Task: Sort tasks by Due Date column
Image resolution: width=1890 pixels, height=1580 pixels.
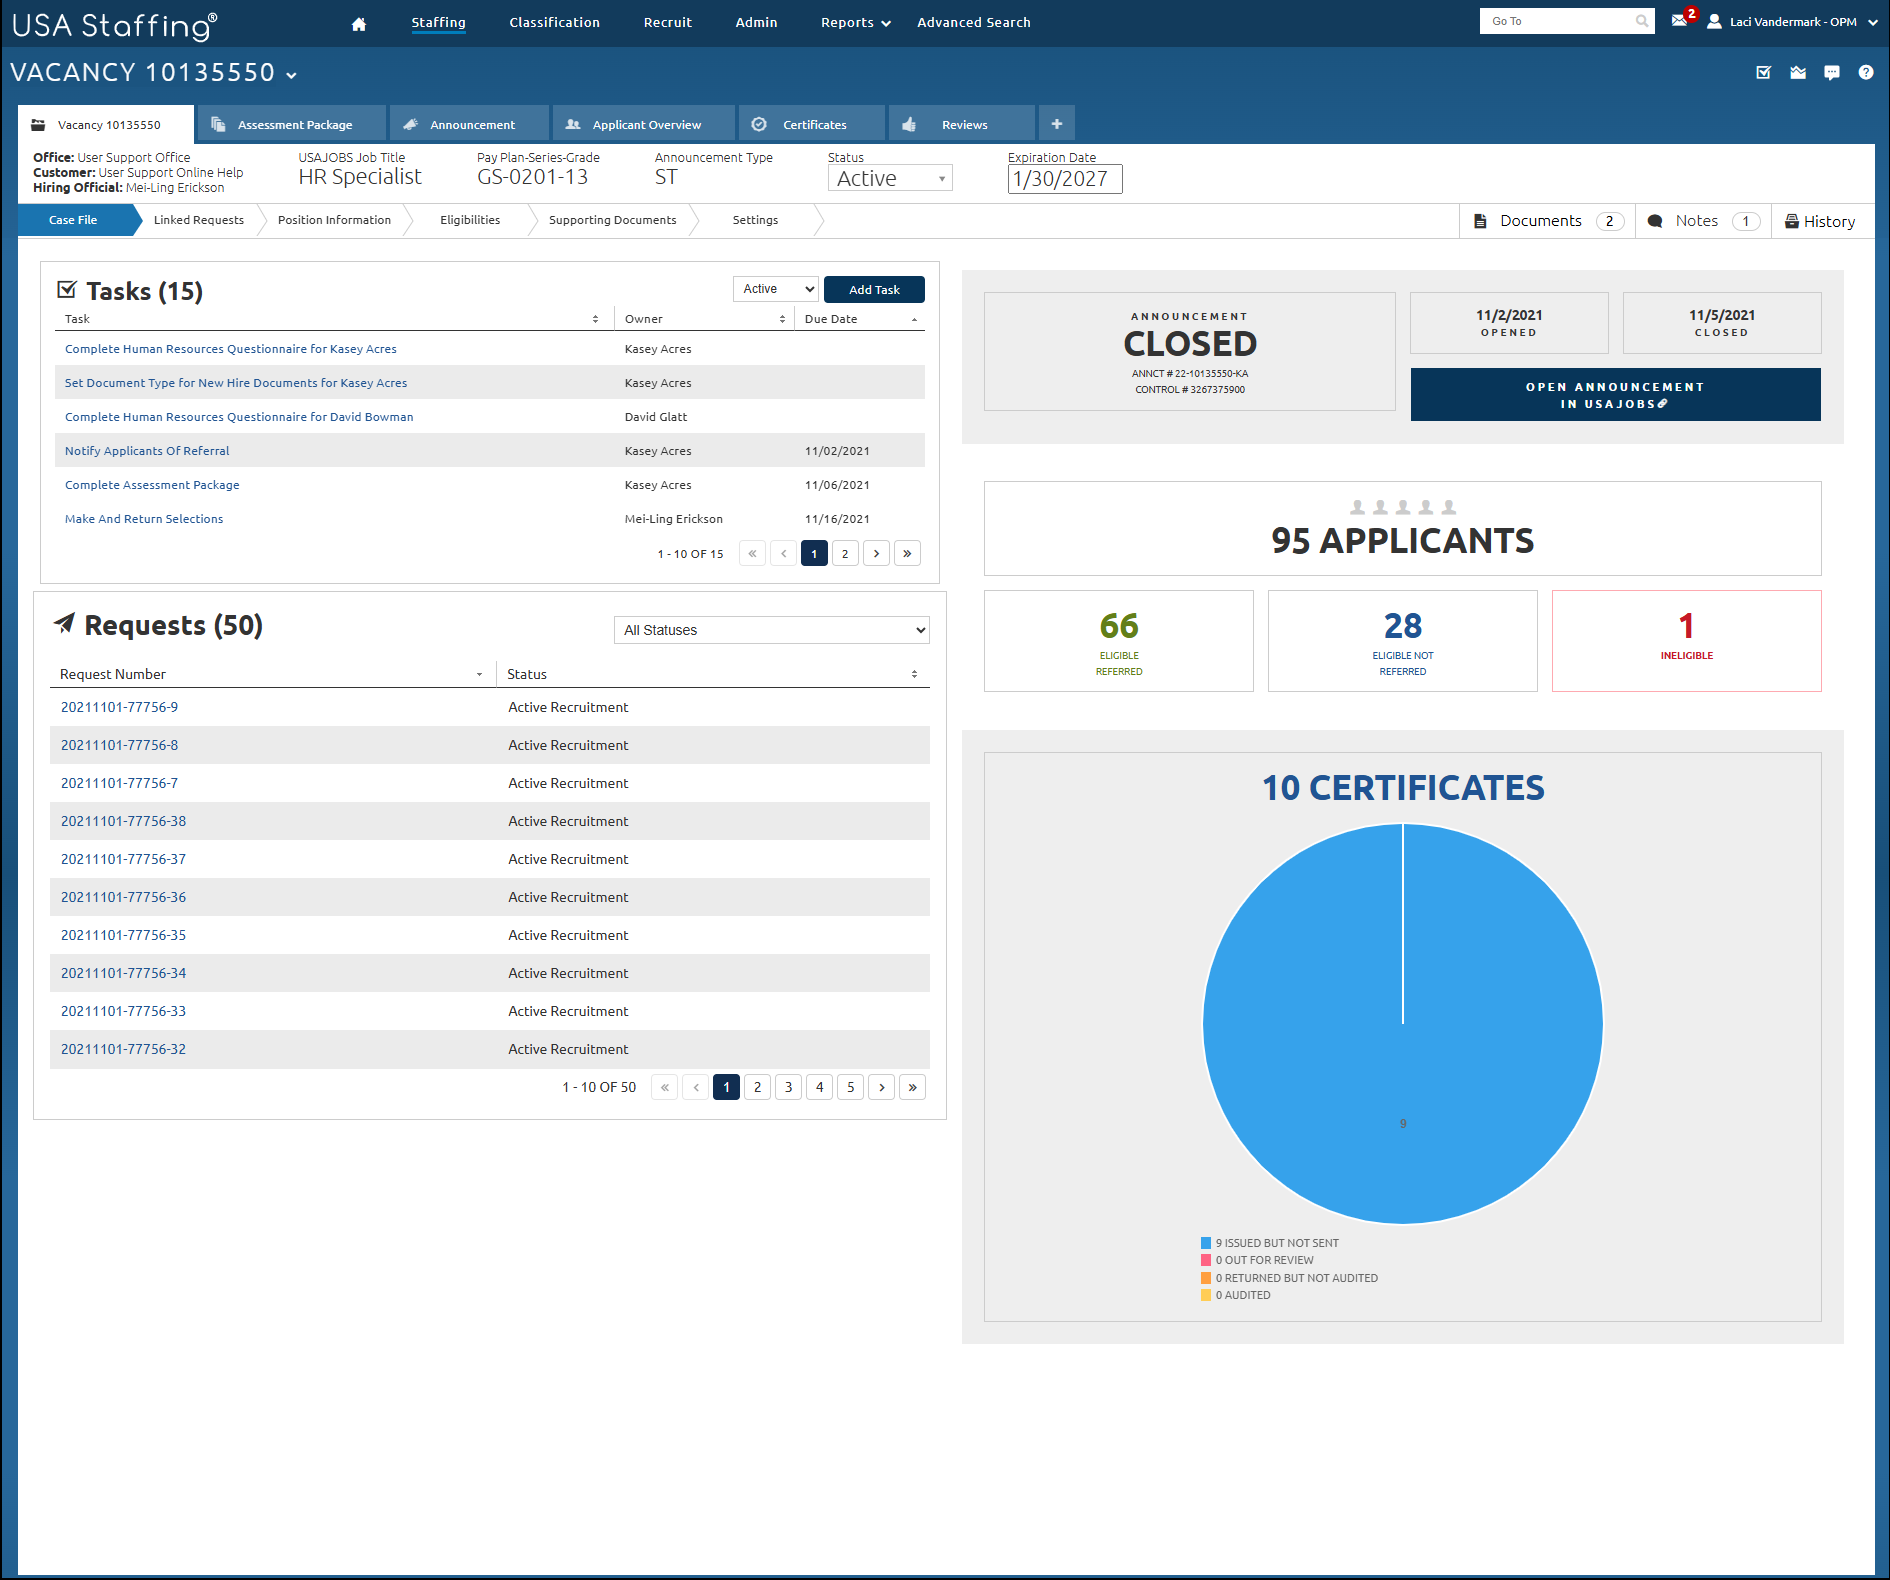Action: pos(914,320)
